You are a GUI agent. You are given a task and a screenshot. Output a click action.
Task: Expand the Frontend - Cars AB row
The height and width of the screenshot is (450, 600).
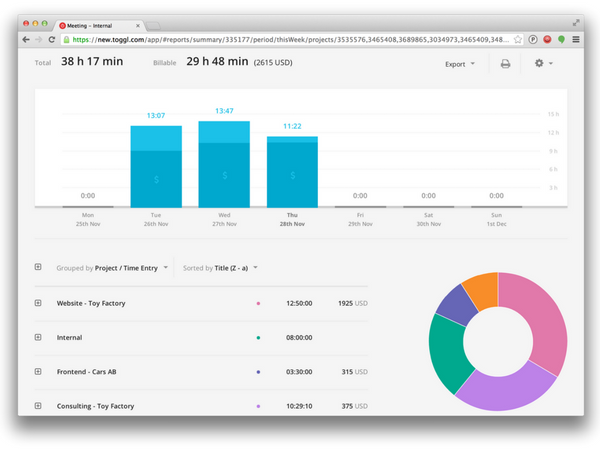tap(38, 371)
